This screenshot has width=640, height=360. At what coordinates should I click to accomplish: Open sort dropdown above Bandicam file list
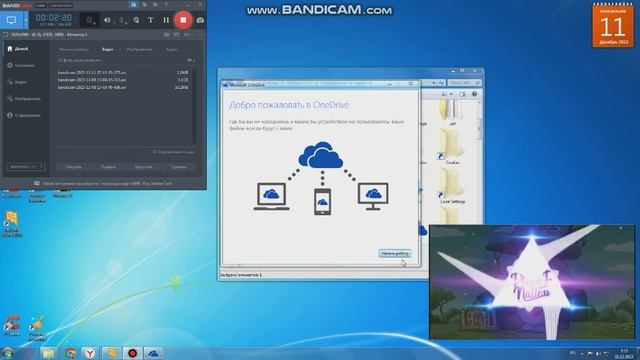click(190, 60)
